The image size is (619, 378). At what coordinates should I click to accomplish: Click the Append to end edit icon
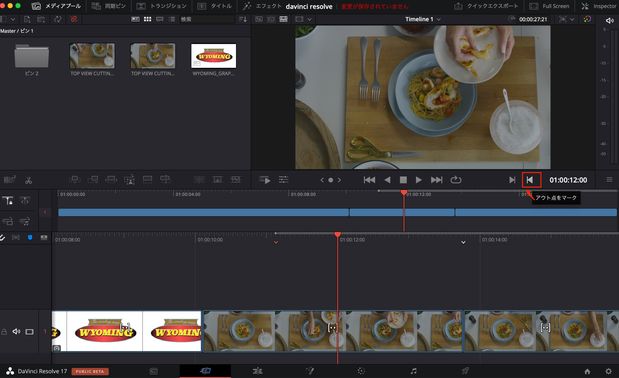tap(93, 180)
